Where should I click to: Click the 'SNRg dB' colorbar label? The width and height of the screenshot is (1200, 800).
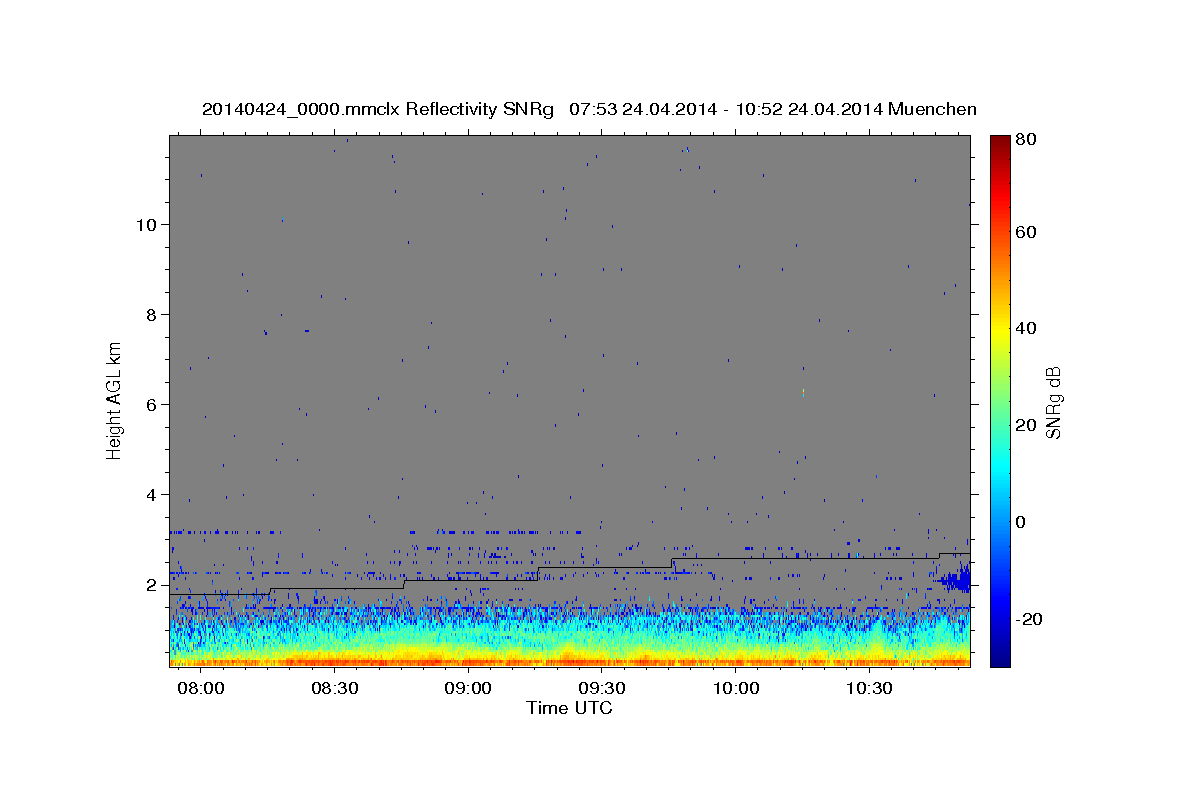pos(1053,402)
